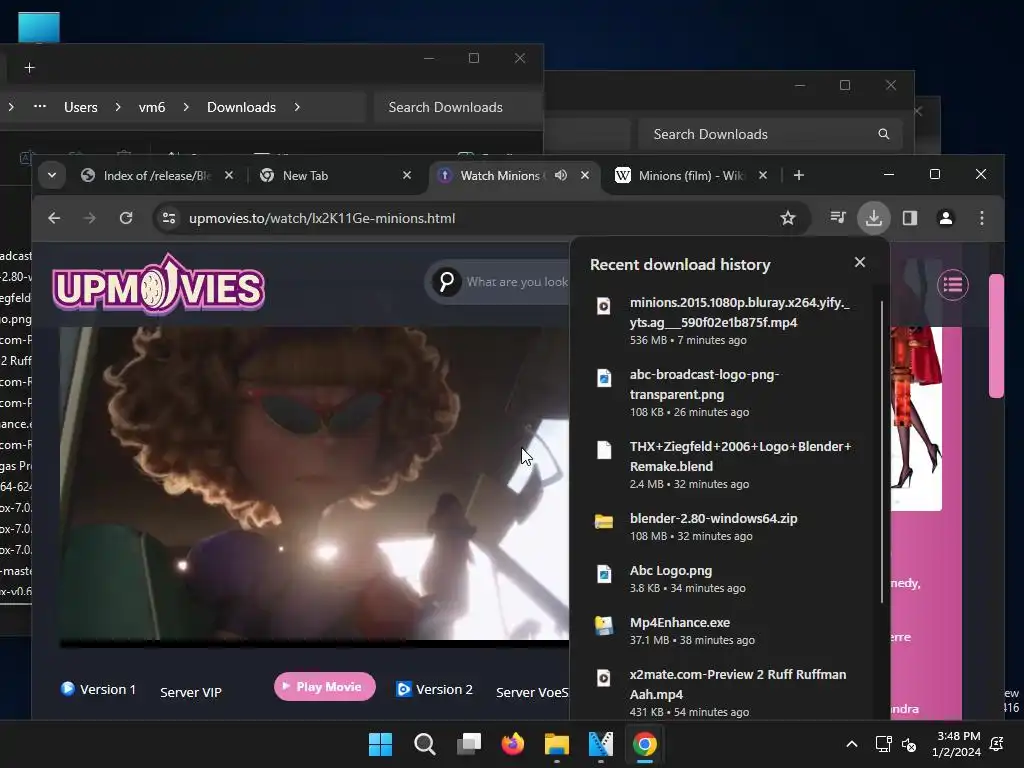Click the download history popup scrollbar

882,452
